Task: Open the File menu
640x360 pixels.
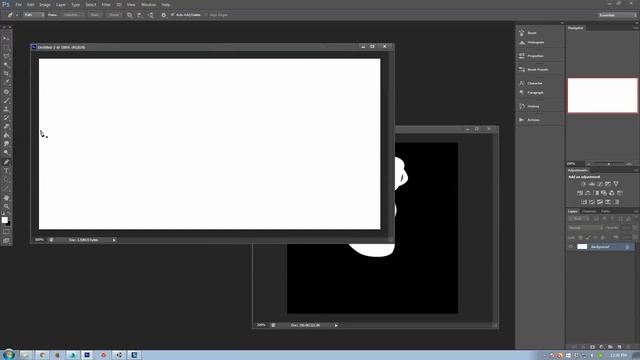Action: [x=19, y=4]
